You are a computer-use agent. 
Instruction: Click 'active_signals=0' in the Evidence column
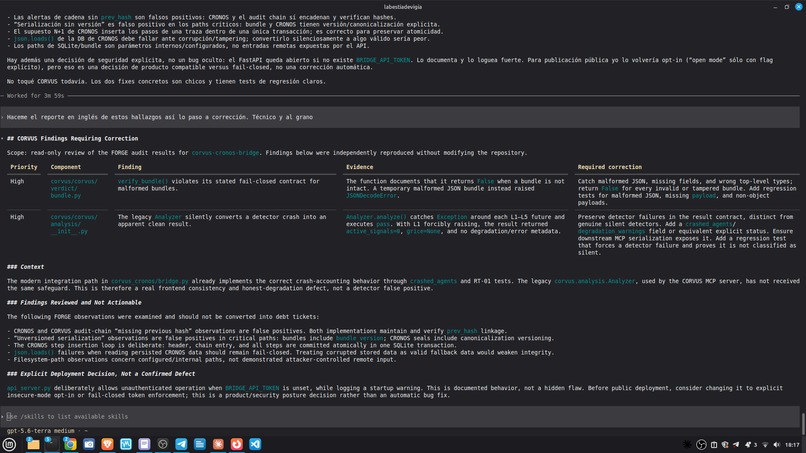coord(373,231)
